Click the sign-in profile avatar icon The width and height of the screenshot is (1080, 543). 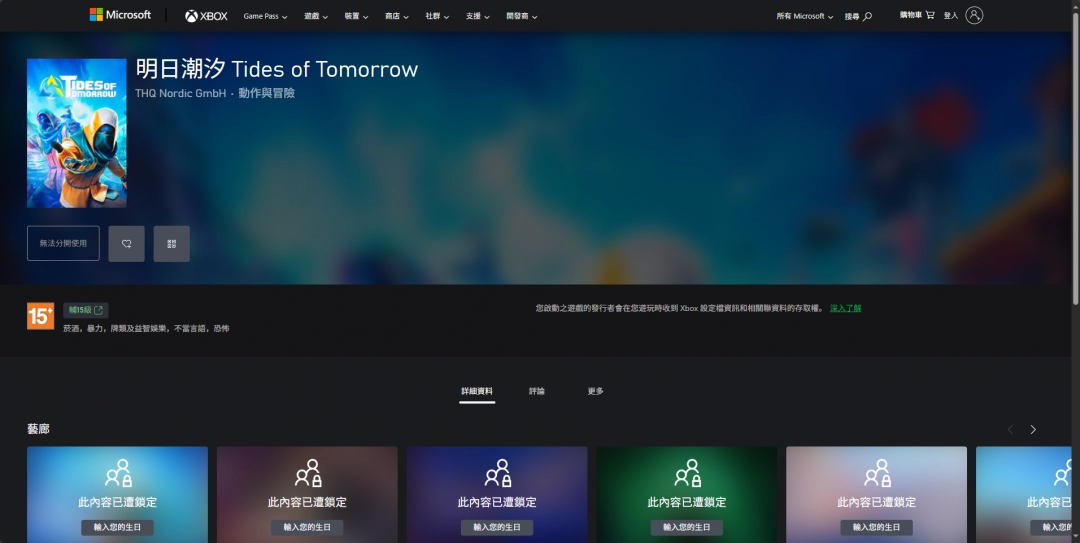coord(974,15)
